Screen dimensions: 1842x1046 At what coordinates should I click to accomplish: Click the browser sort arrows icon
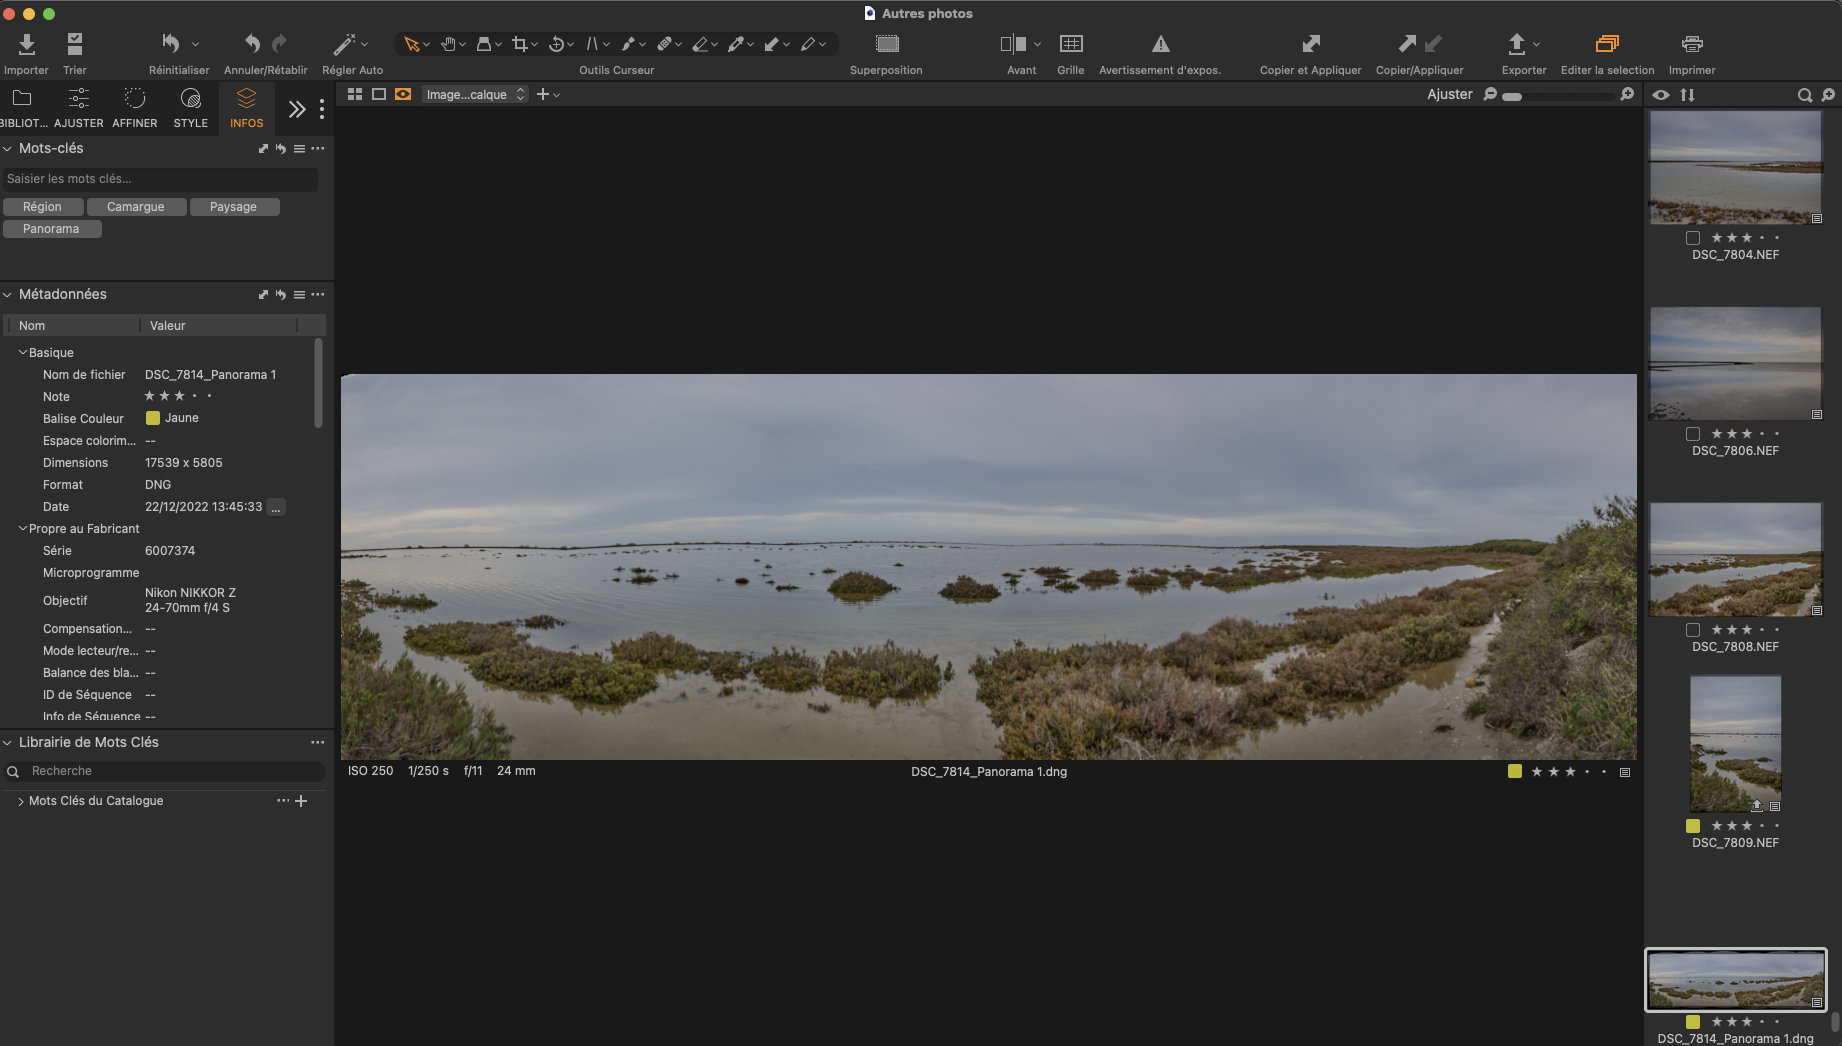point(1688,95)
